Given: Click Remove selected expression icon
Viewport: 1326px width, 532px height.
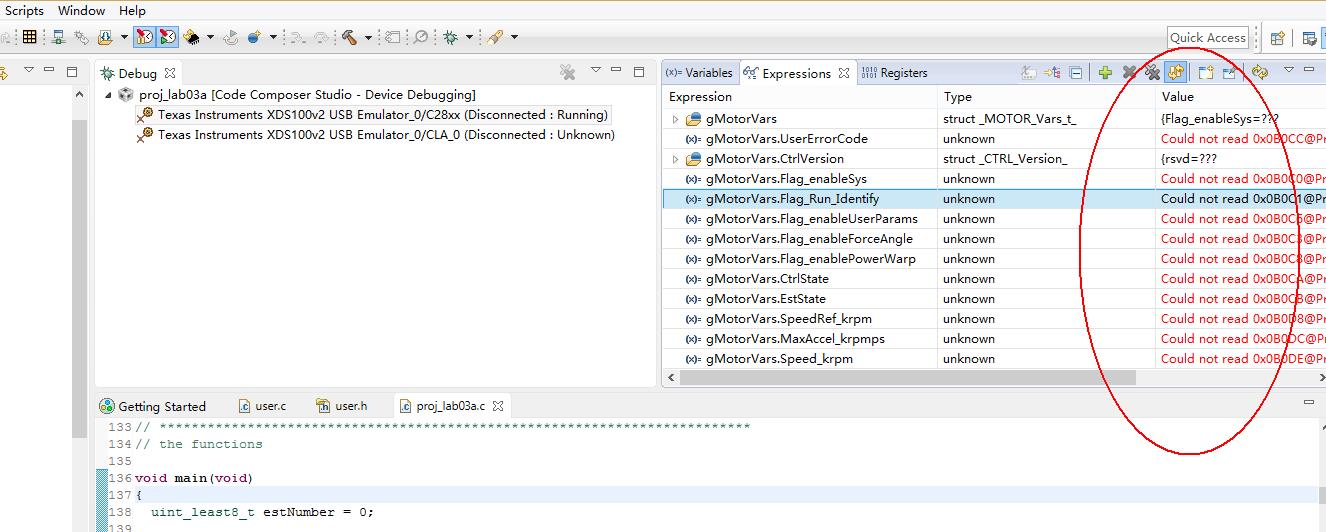Looking at the screenshot, I should point(1129,72).
